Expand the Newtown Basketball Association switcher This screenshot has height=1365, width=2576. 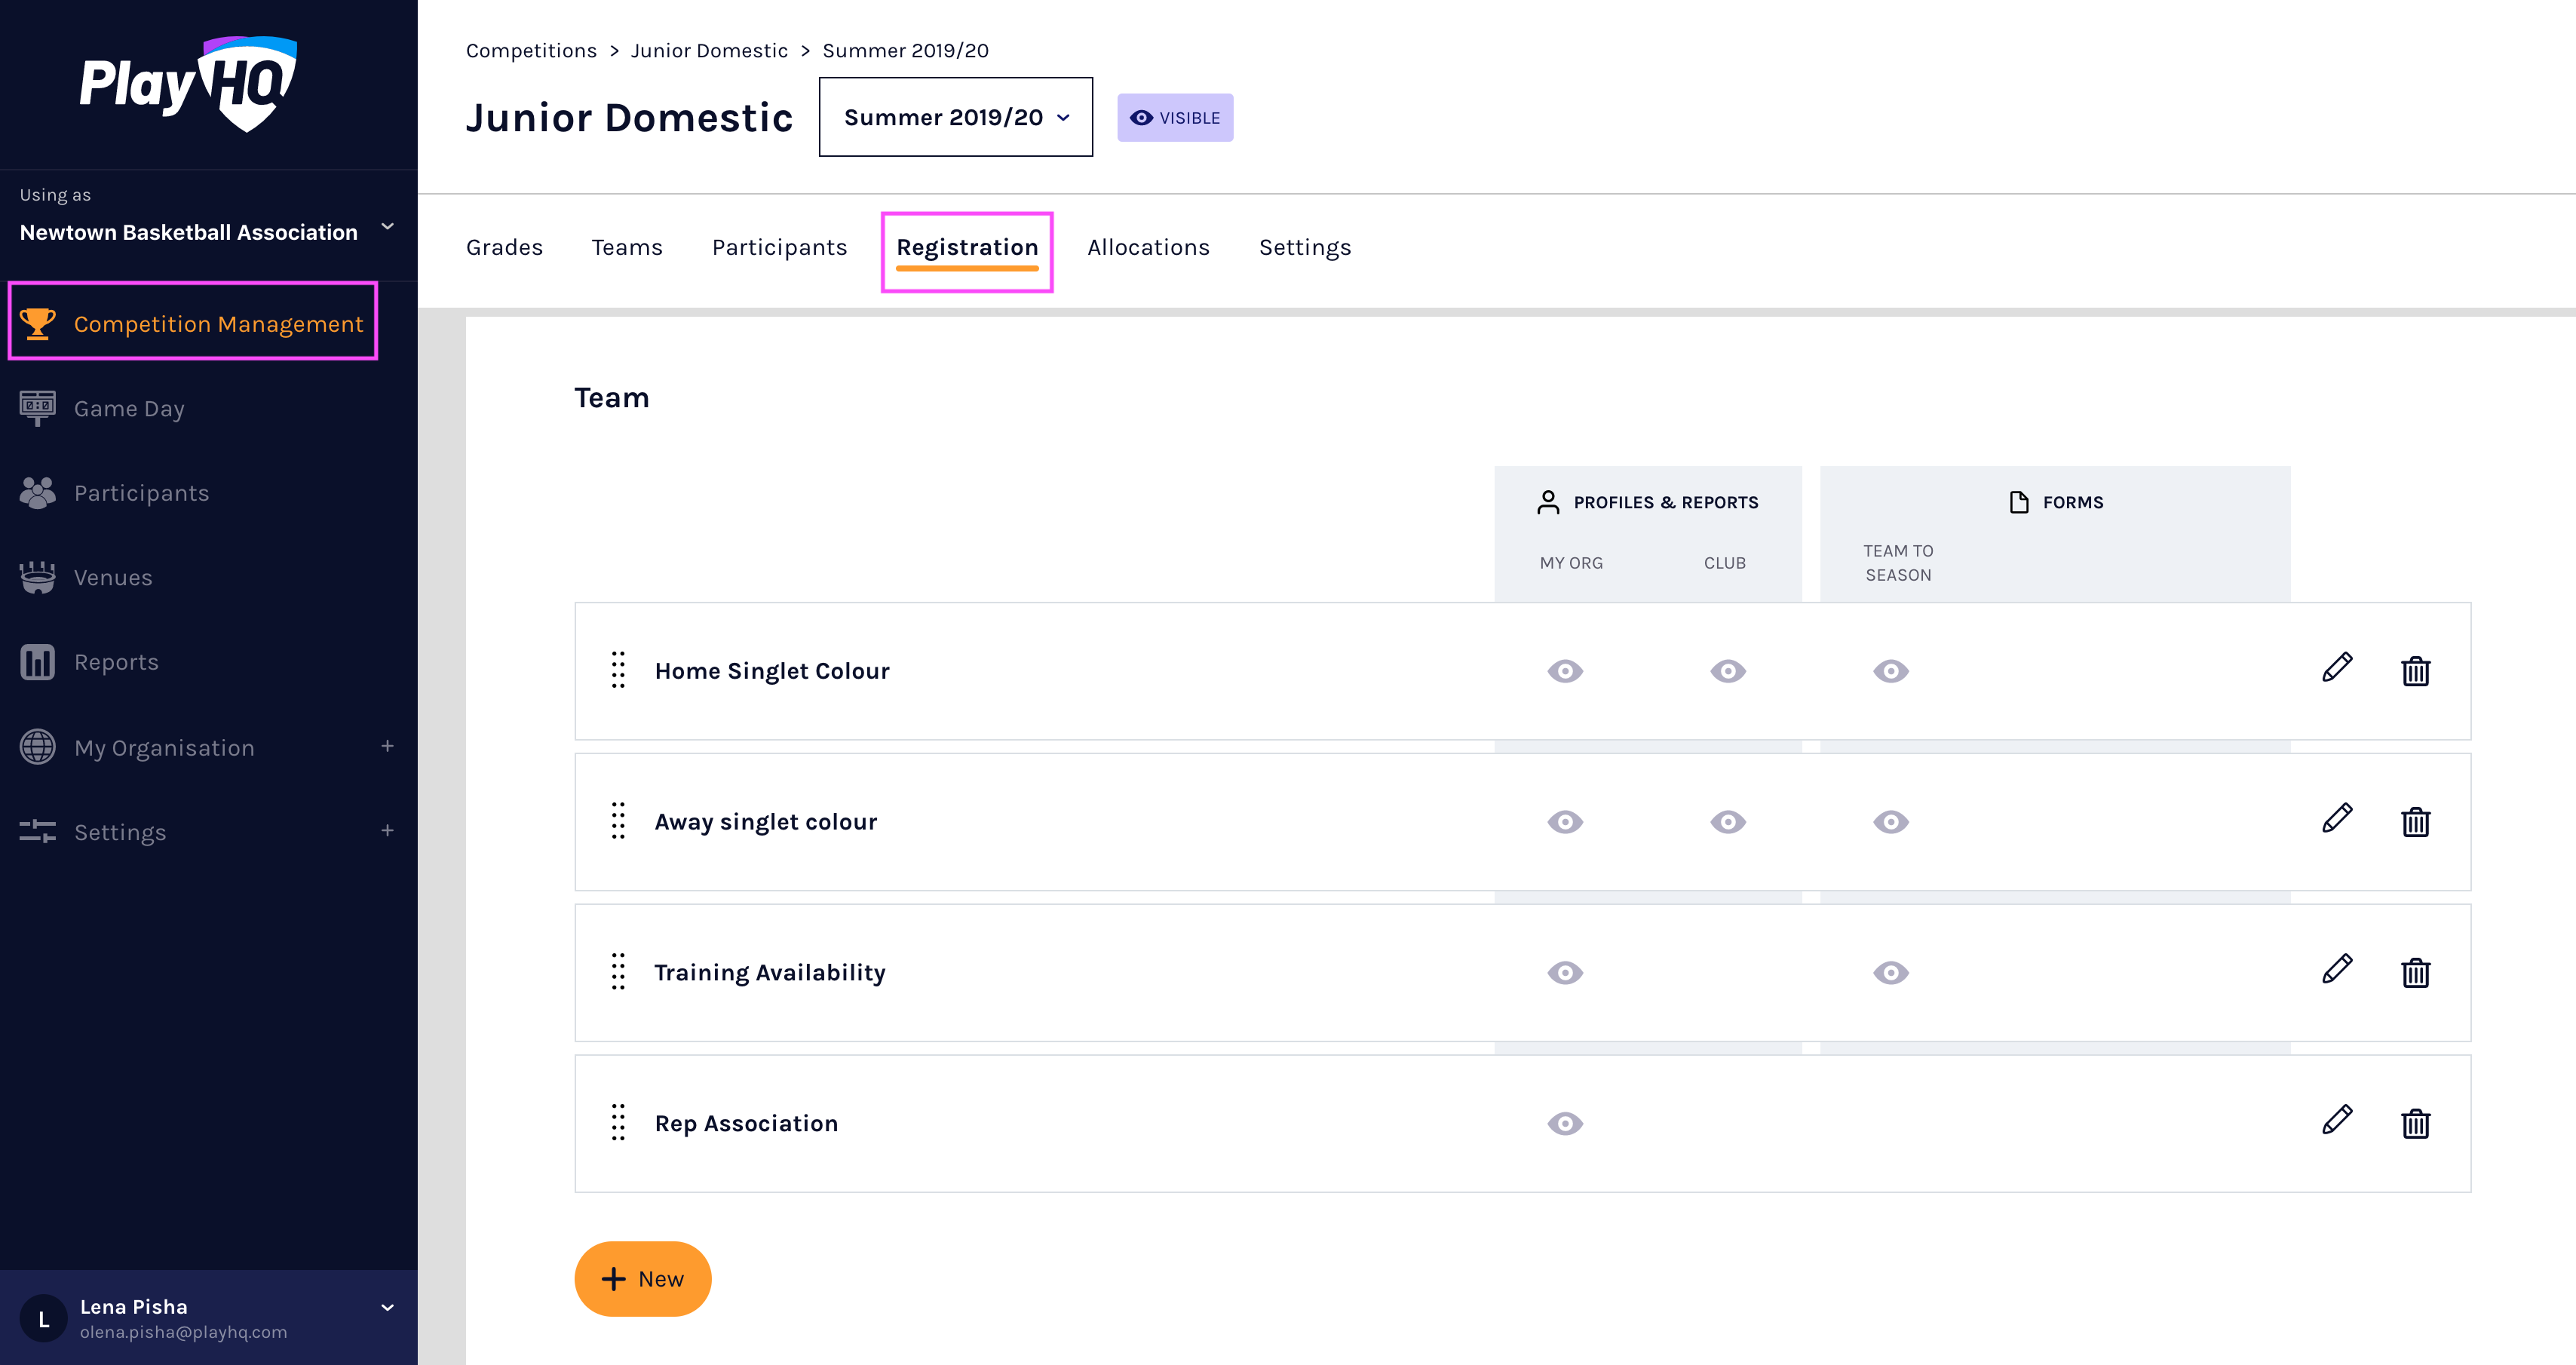pos(387,227)
